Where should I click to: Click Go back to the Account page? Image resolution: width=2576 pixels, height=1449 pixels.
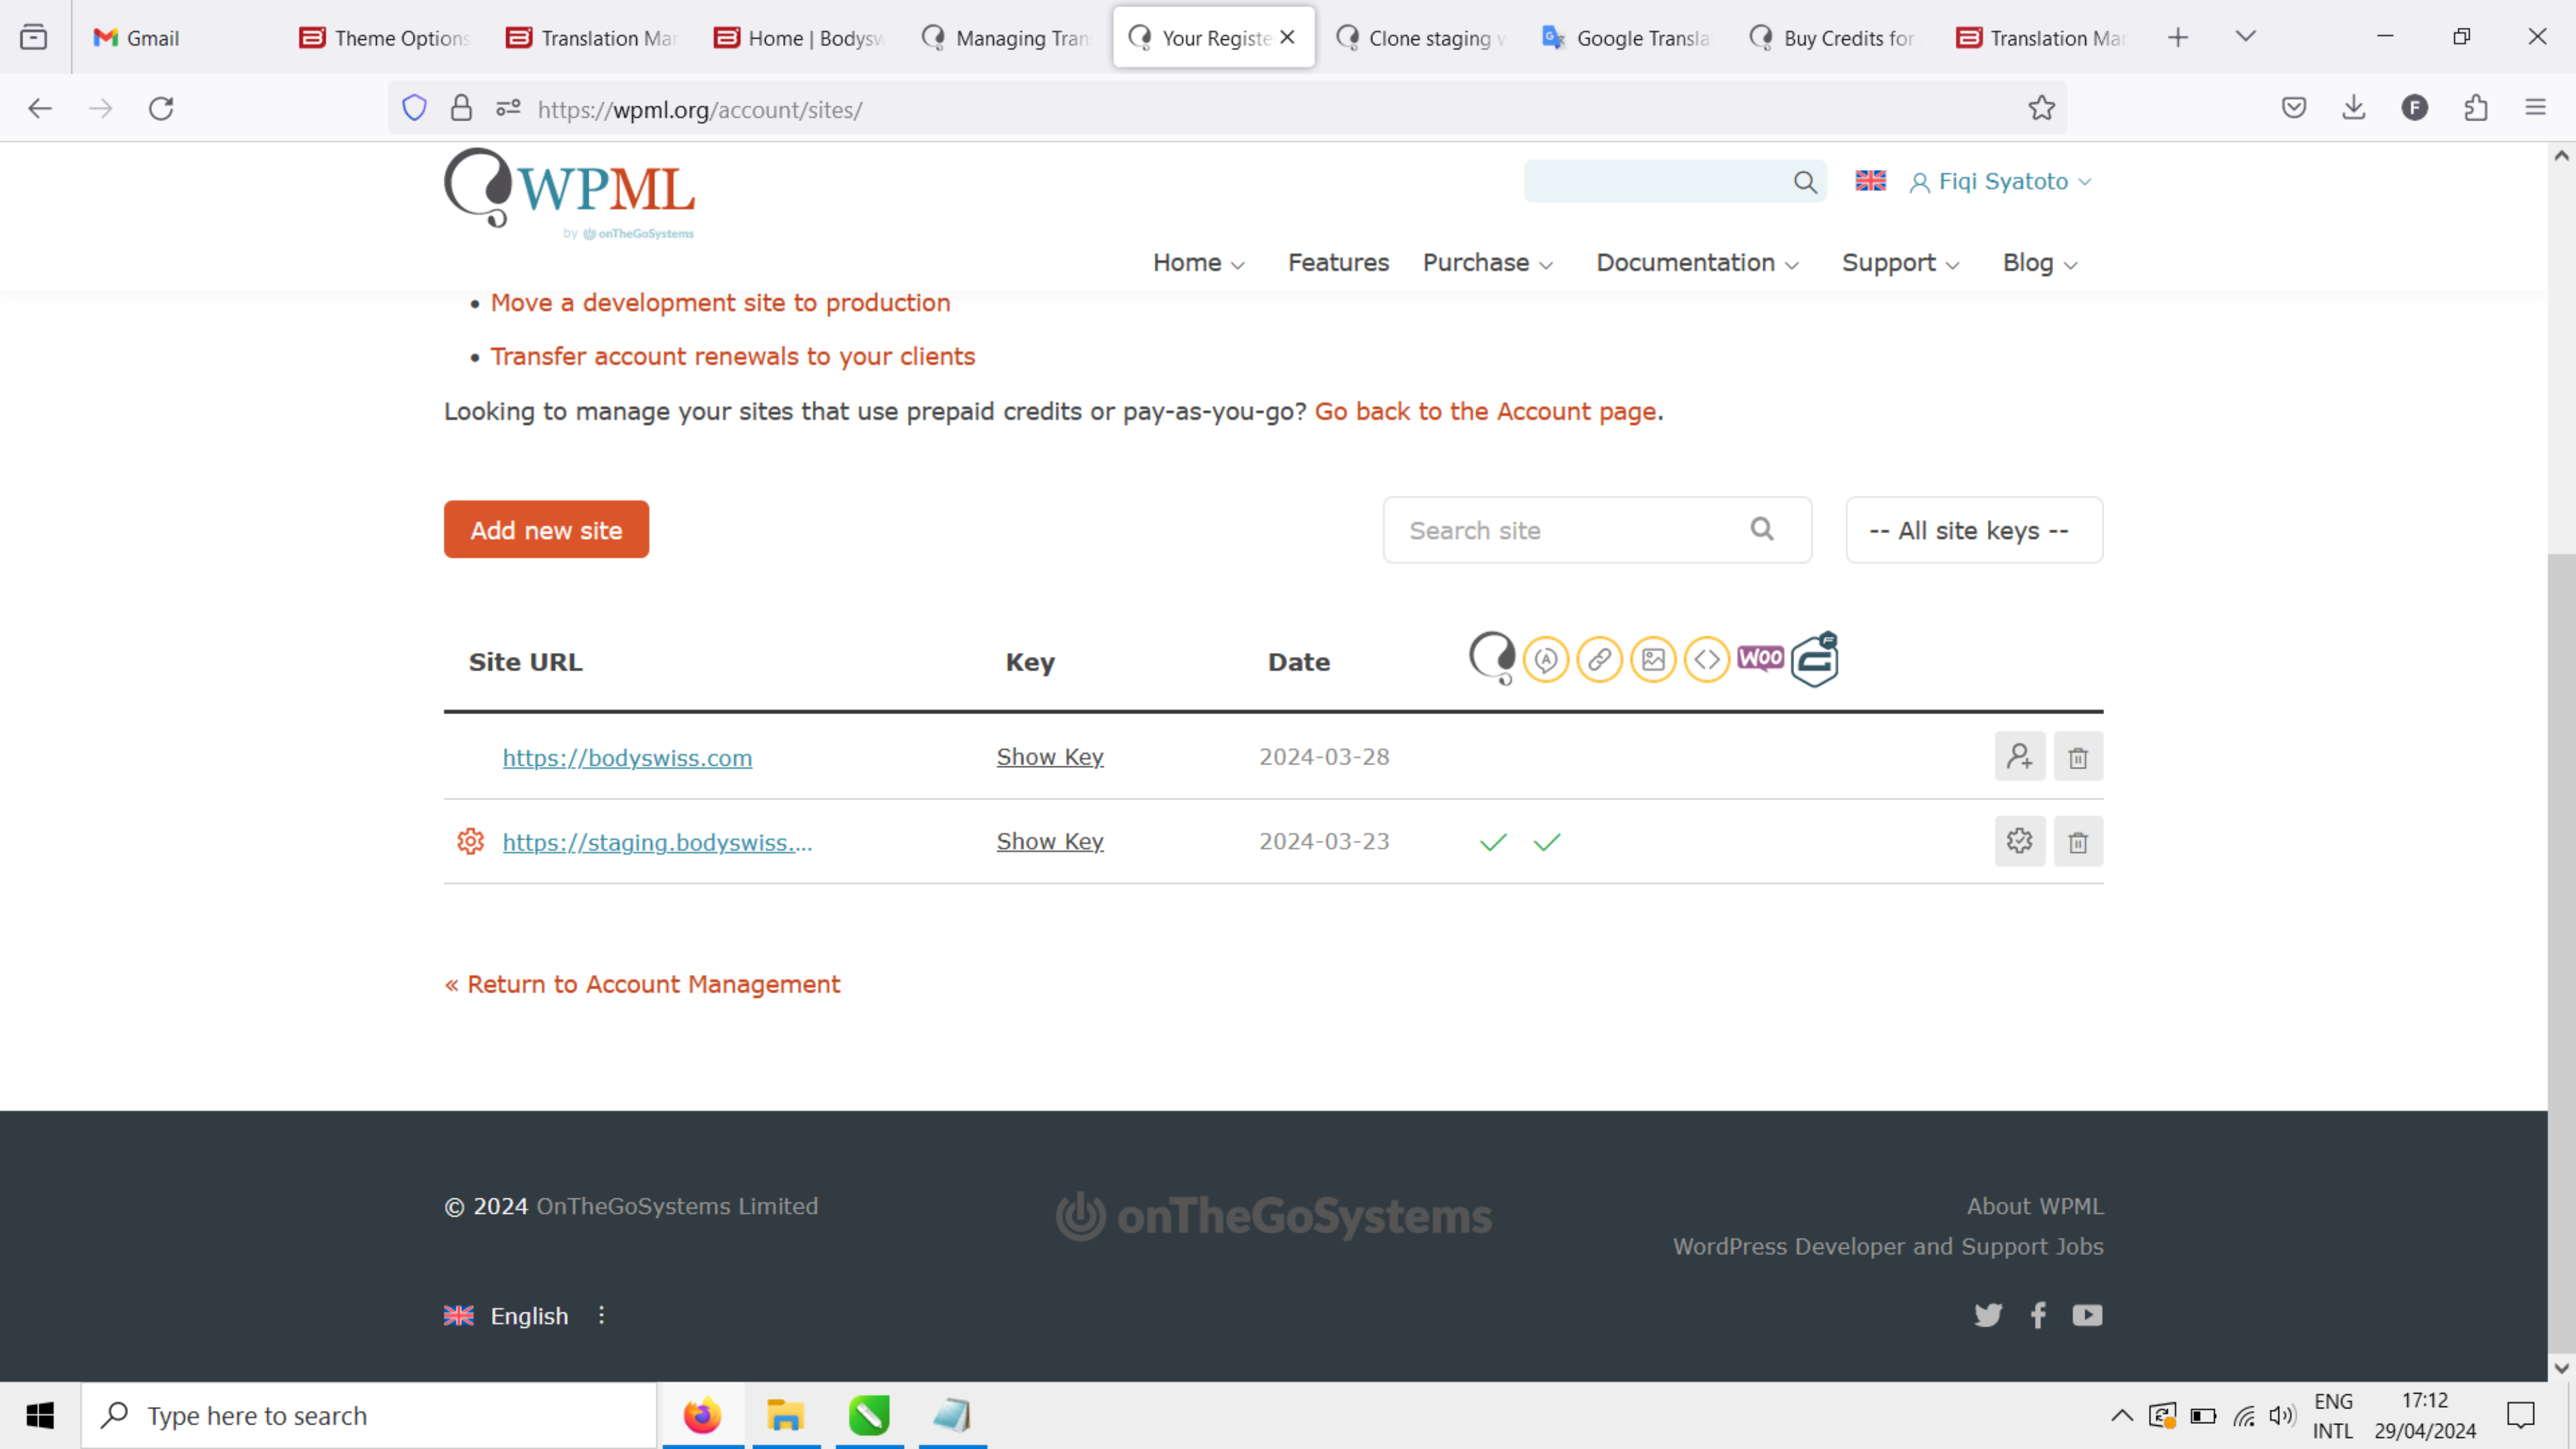tap(1485, 411)
